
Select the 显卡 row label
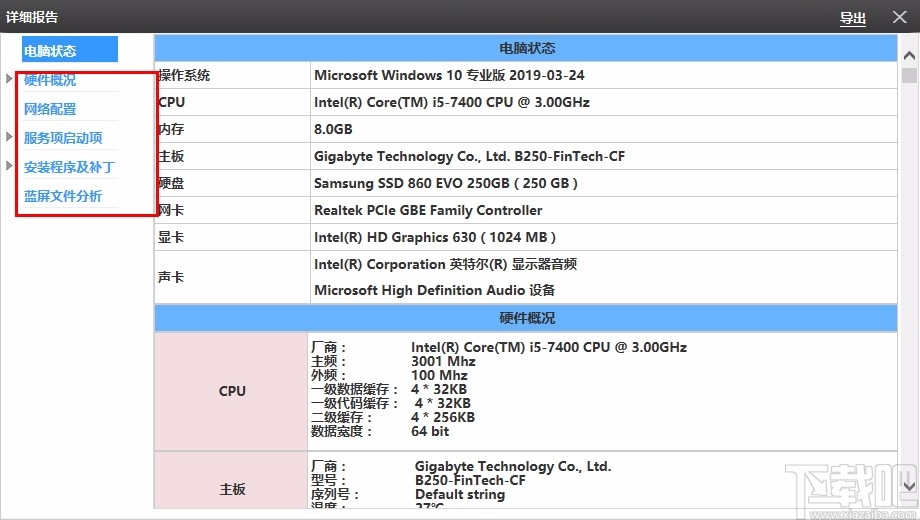pos(171,237)
